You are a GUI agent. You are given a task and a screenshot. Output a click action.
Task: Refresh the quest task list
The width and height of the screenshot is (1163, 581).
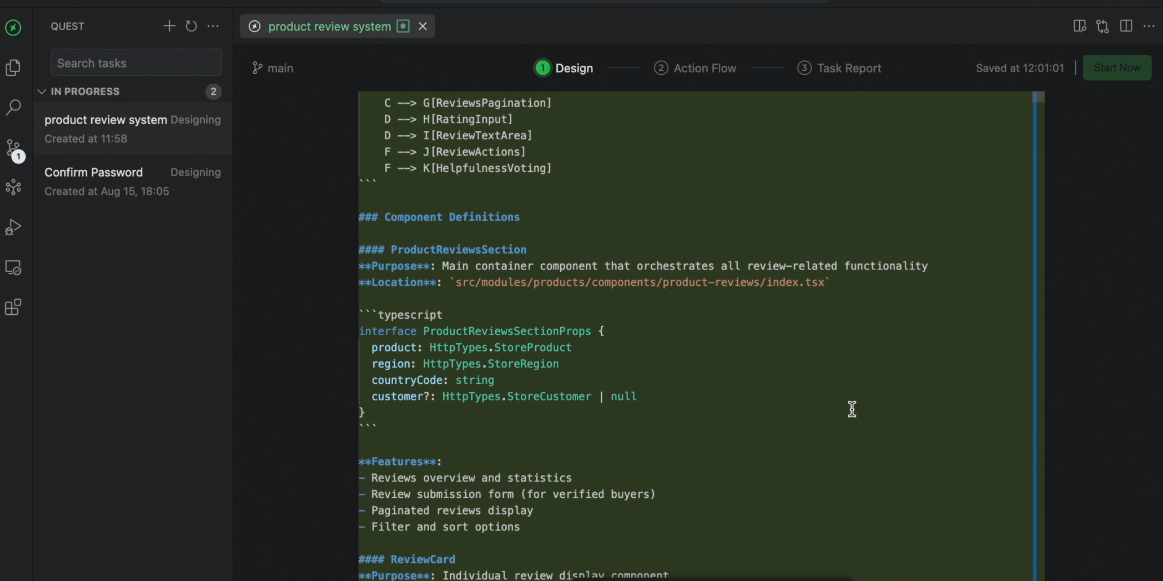point(191,26)
